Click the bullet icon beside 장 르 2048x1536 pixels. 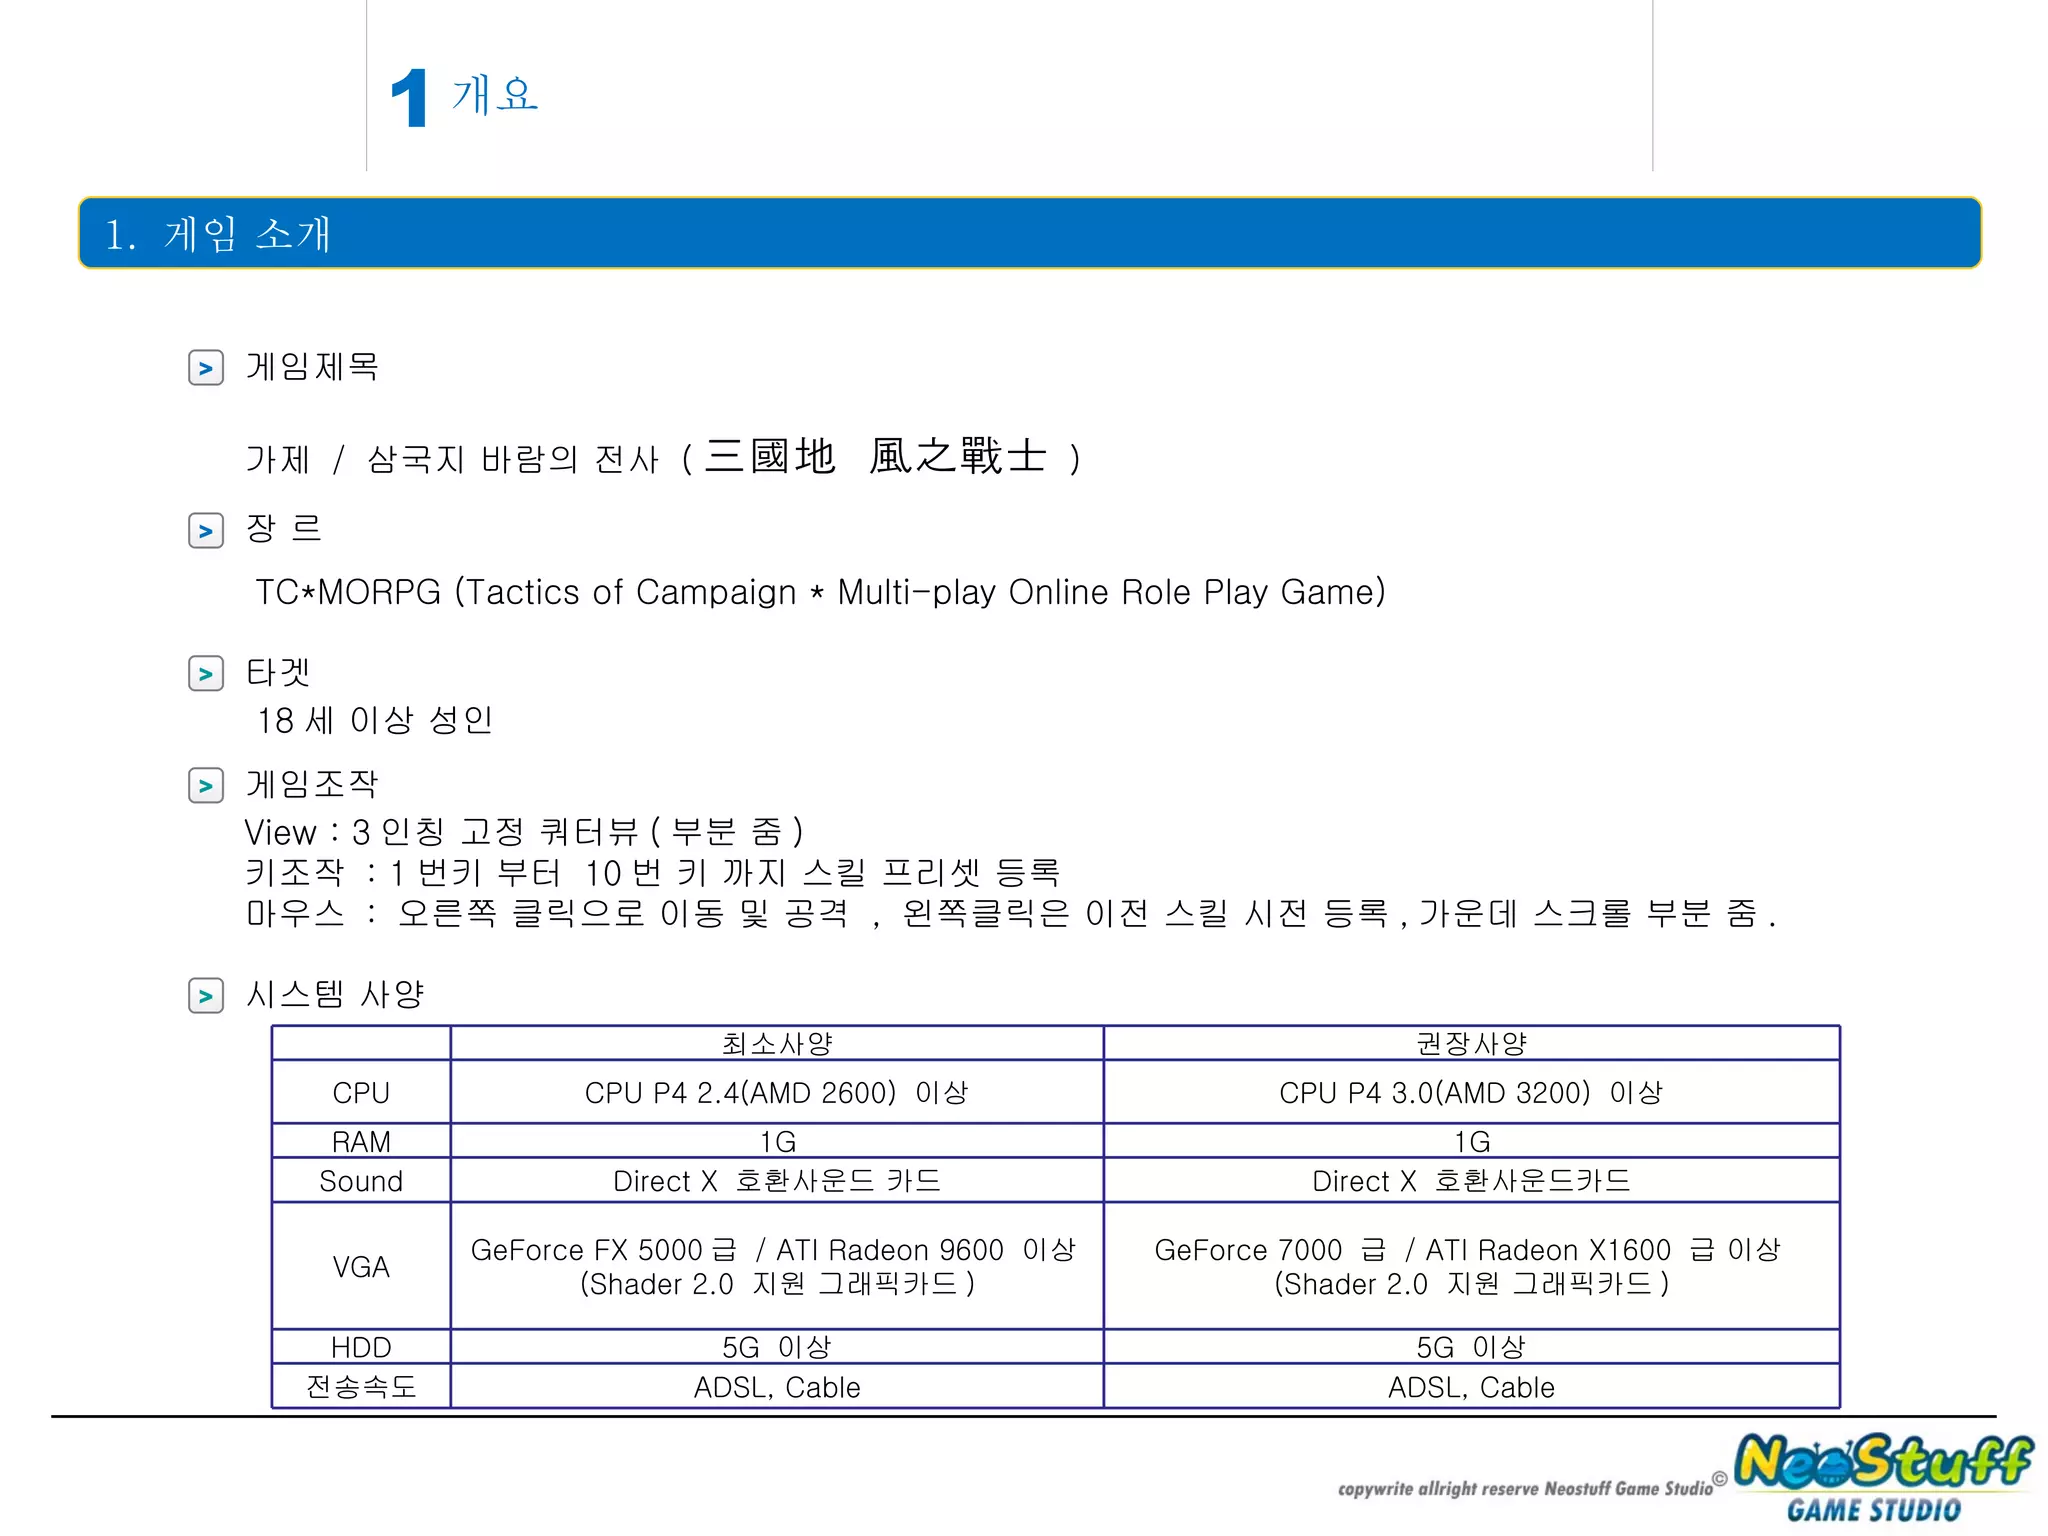click(206, 530)
